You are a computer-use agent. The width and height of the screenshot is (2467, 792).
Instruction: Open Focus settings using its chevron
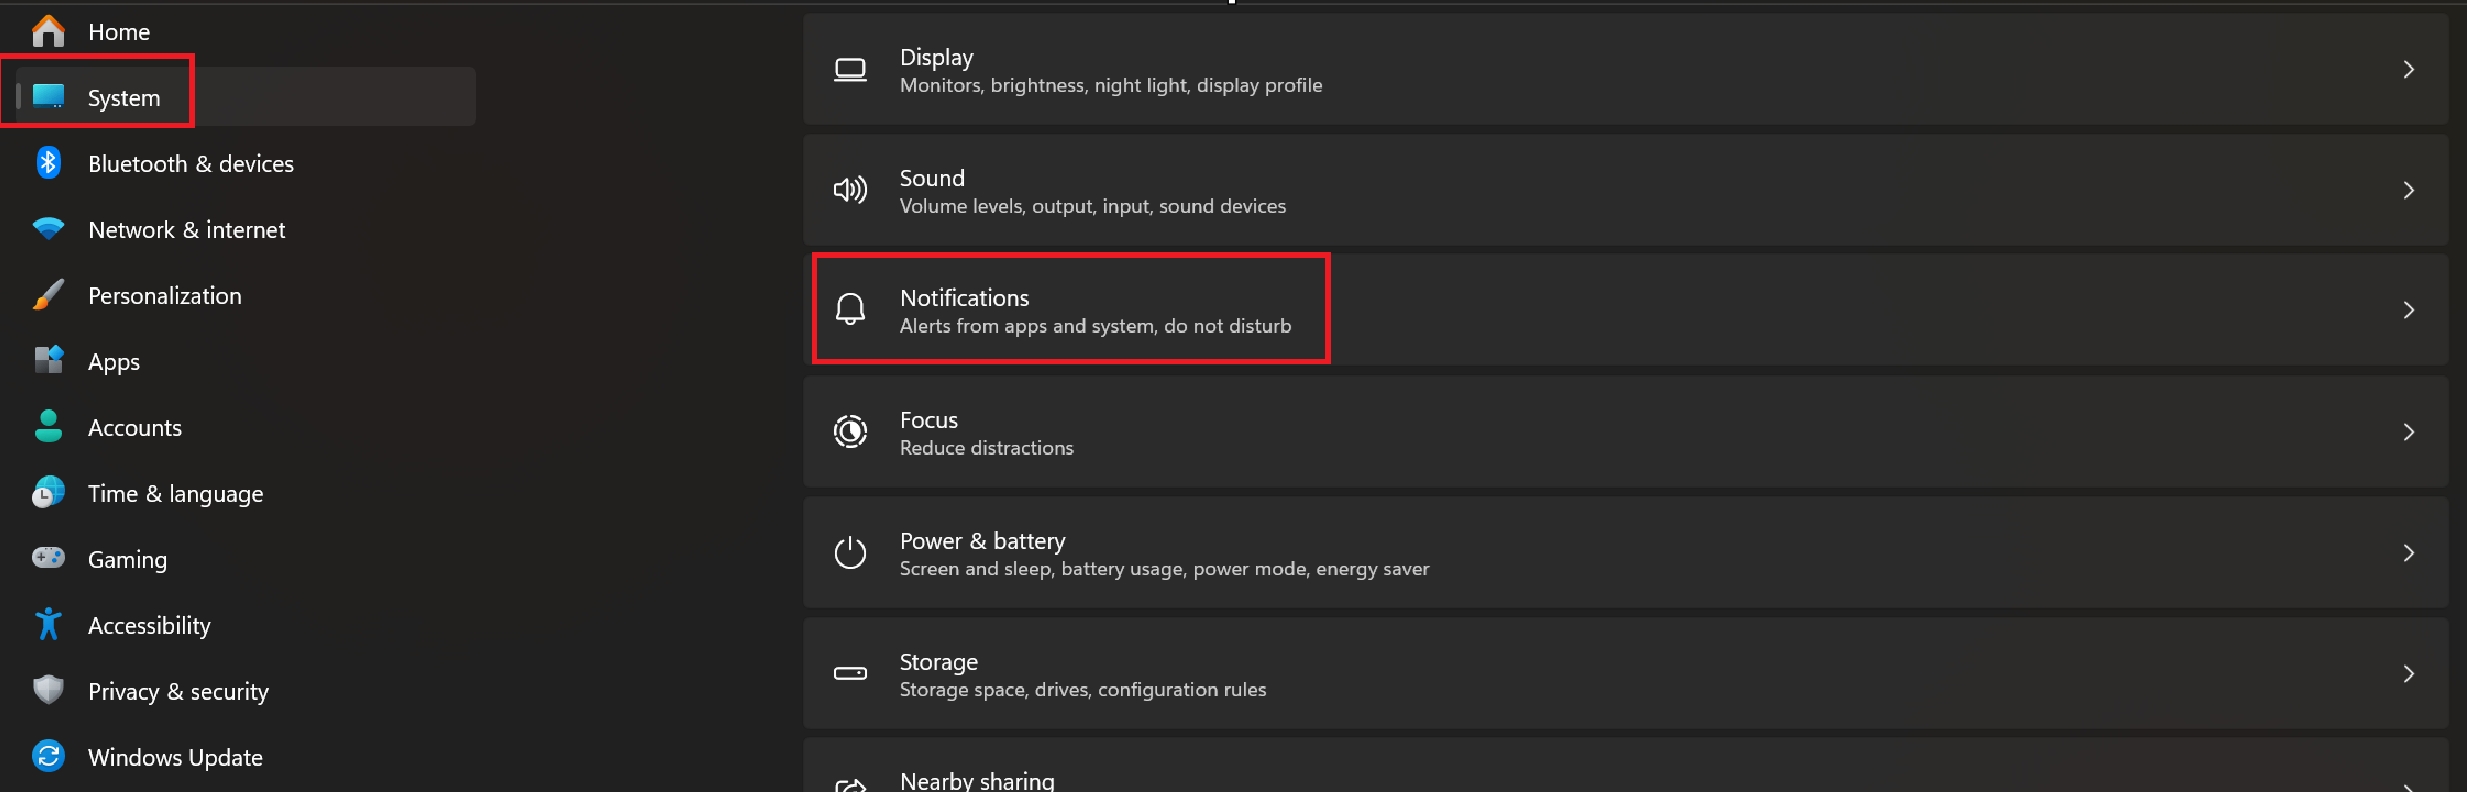tap(2408, 432)
